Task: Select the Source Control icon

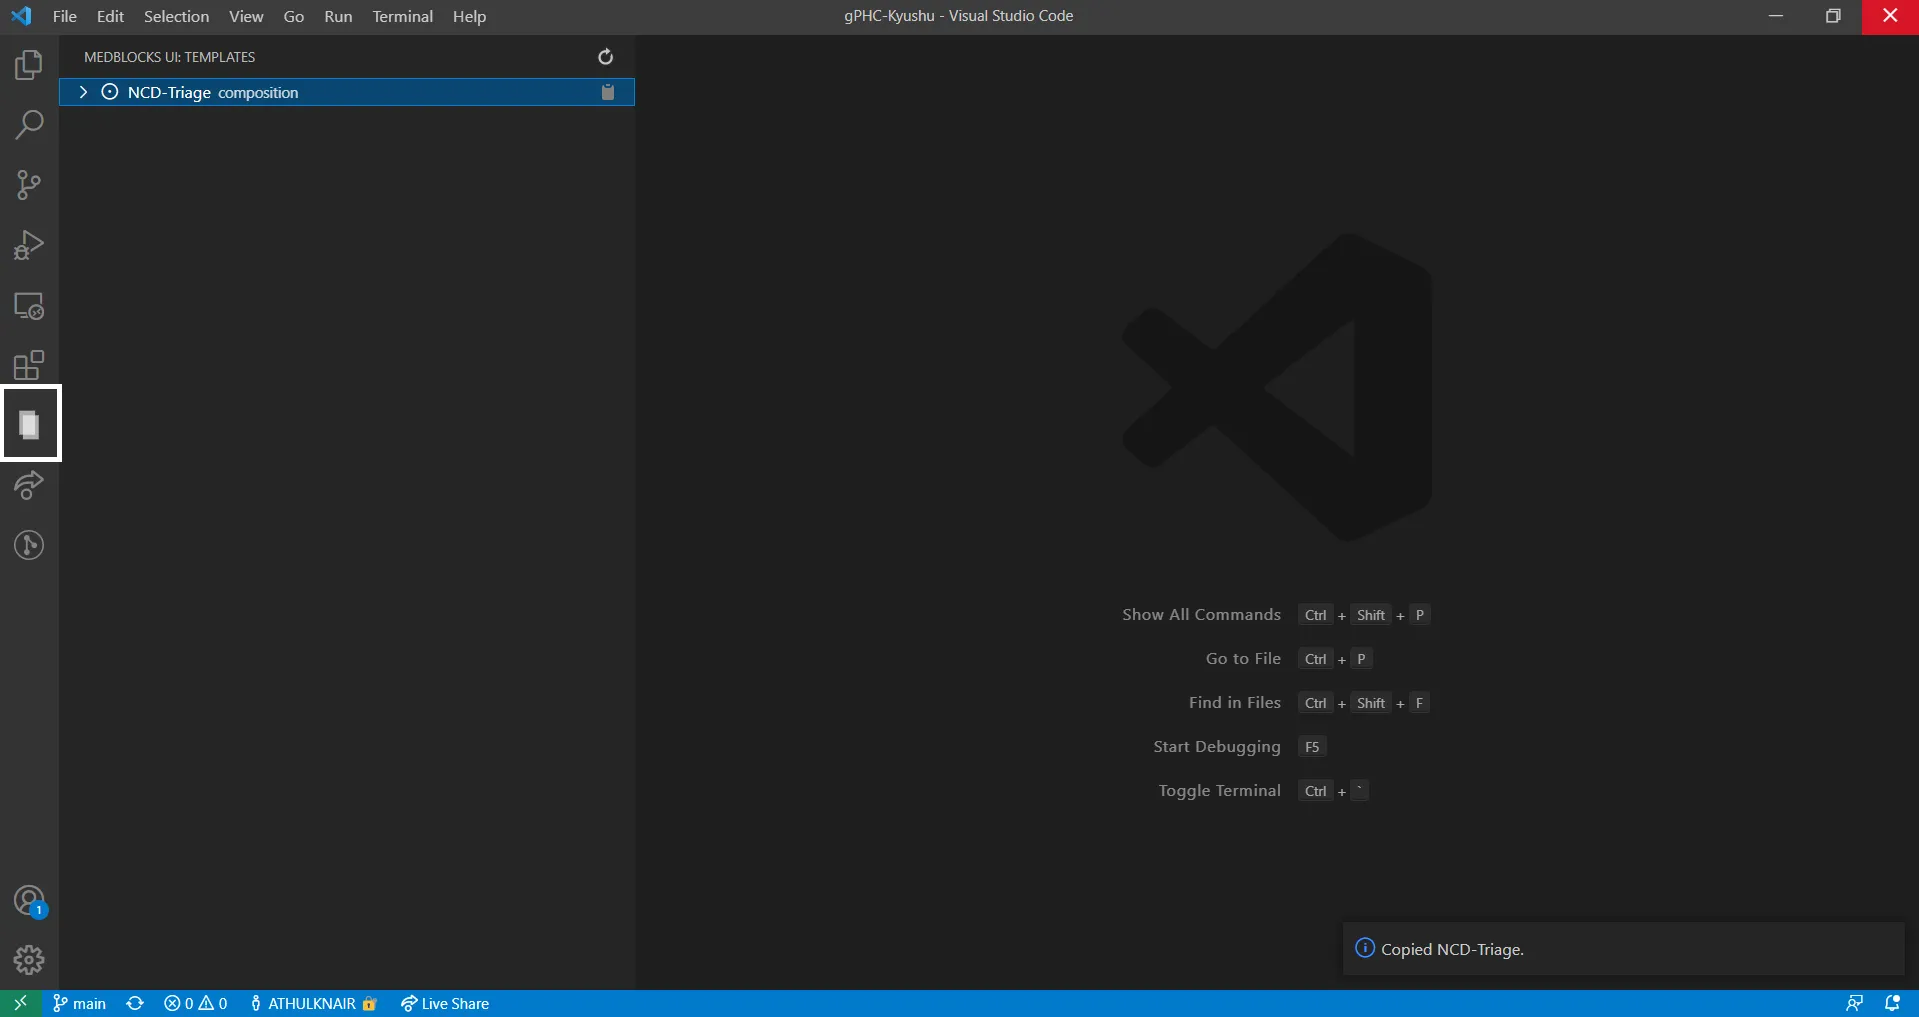Action: coord(30,184)
